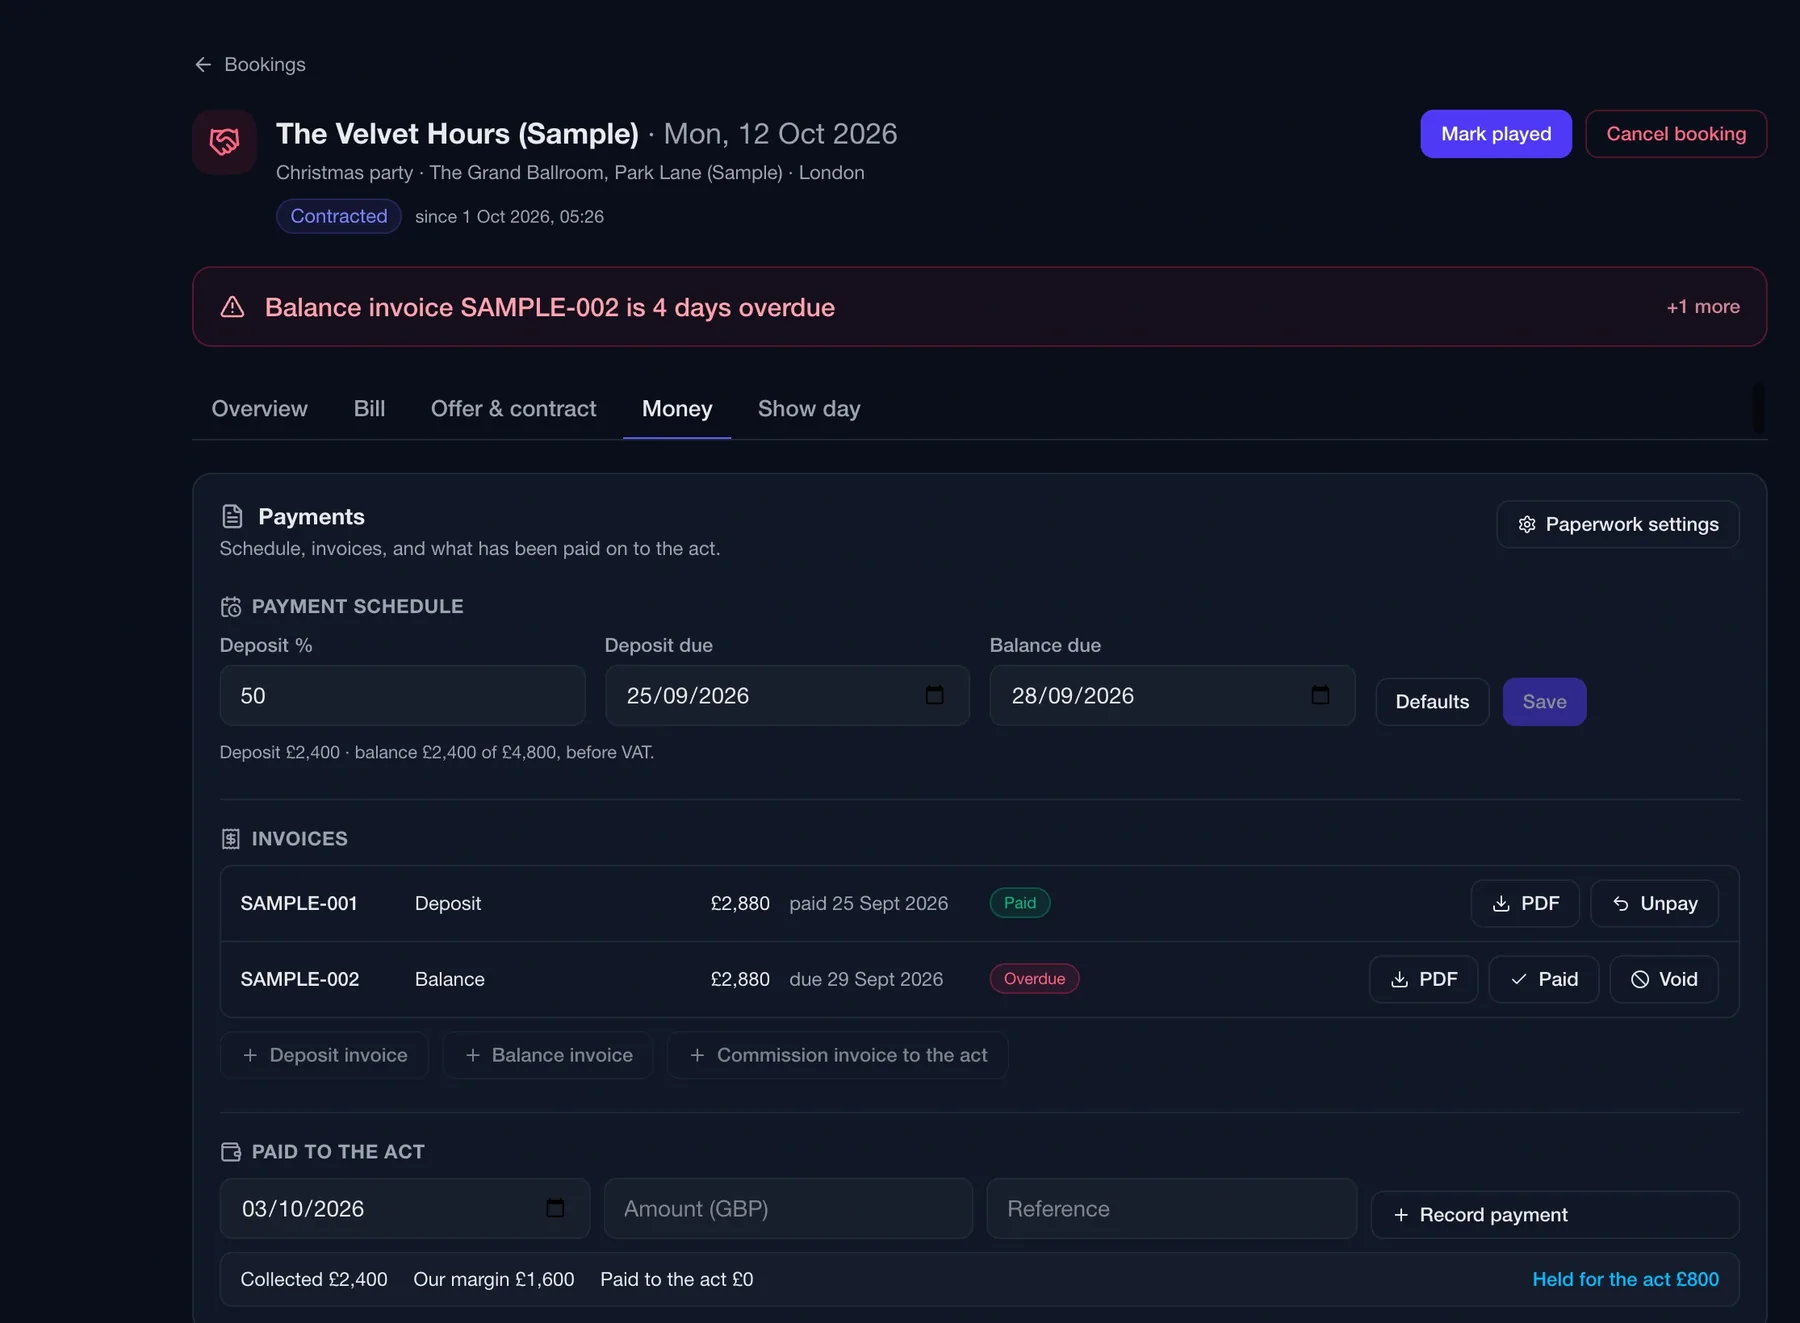Cancel the booking

pos(1675,134)
